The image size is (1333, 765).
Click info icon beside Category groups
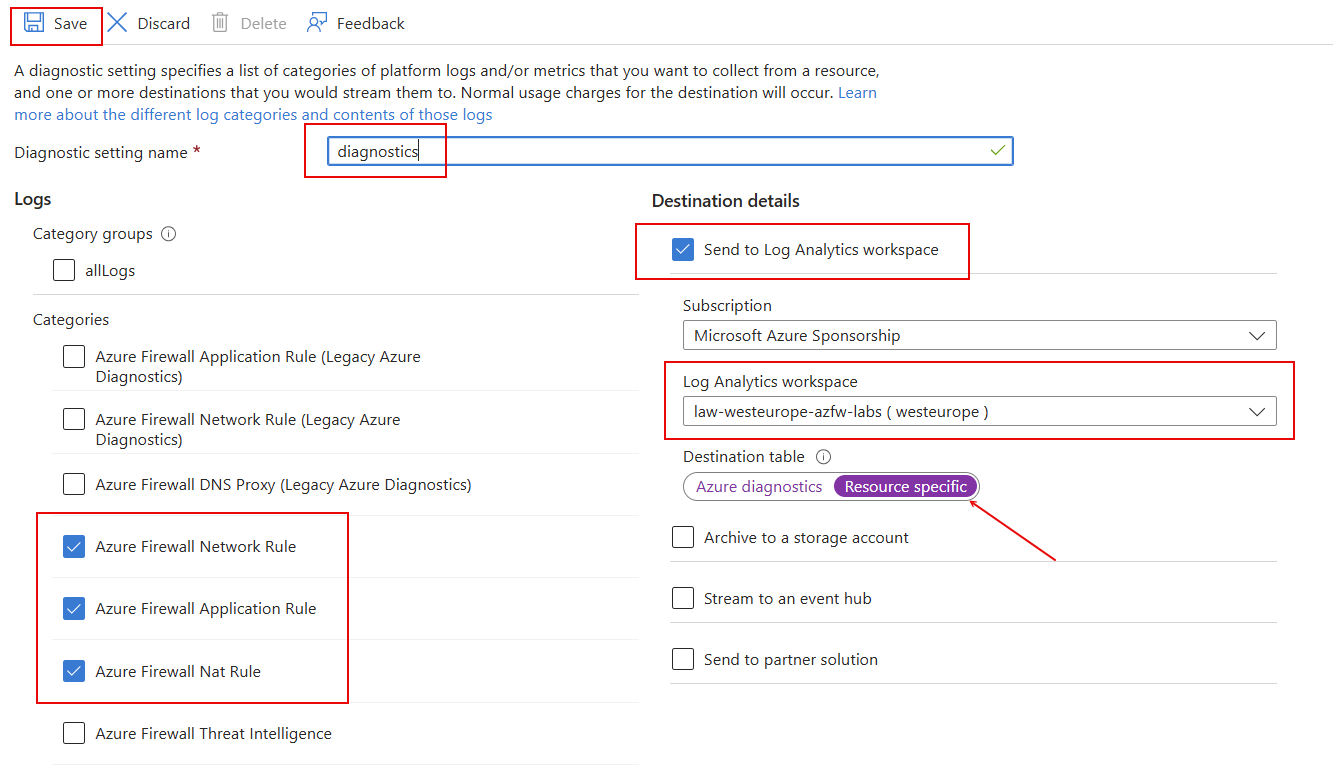[x=169, y=234]
